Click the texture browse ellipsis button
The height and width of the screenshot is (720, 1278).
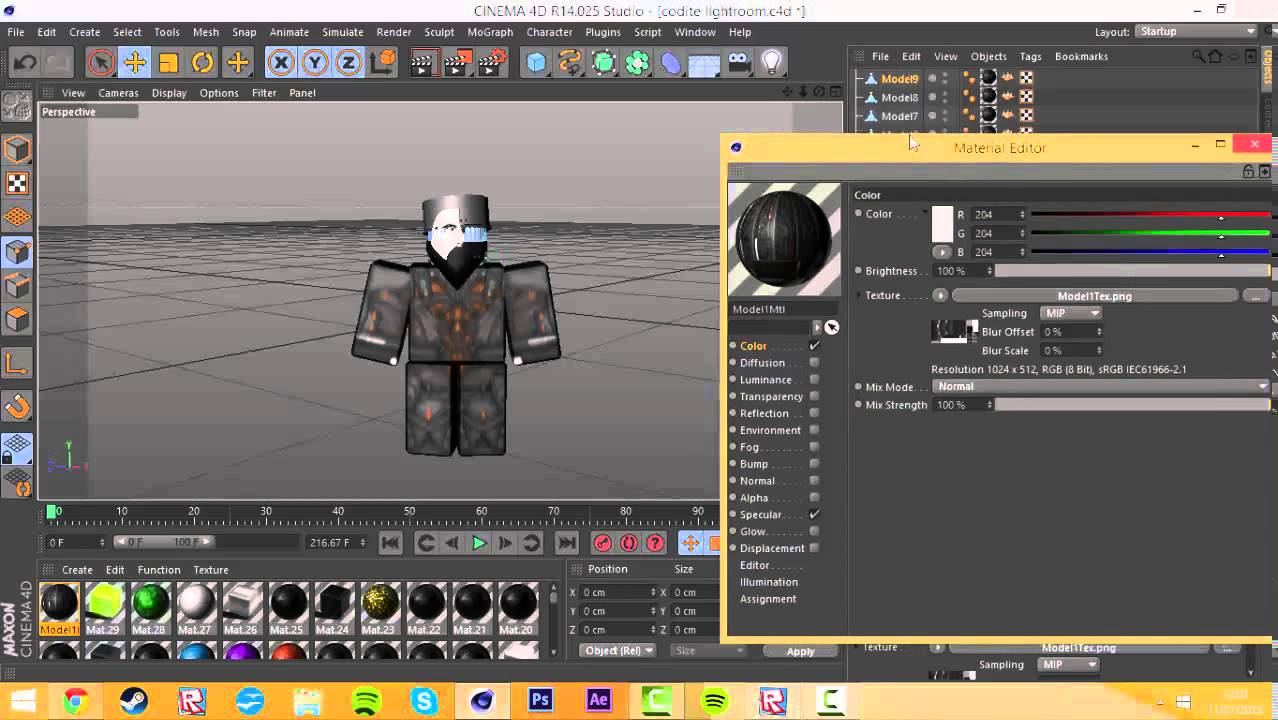pos(1255,296)
